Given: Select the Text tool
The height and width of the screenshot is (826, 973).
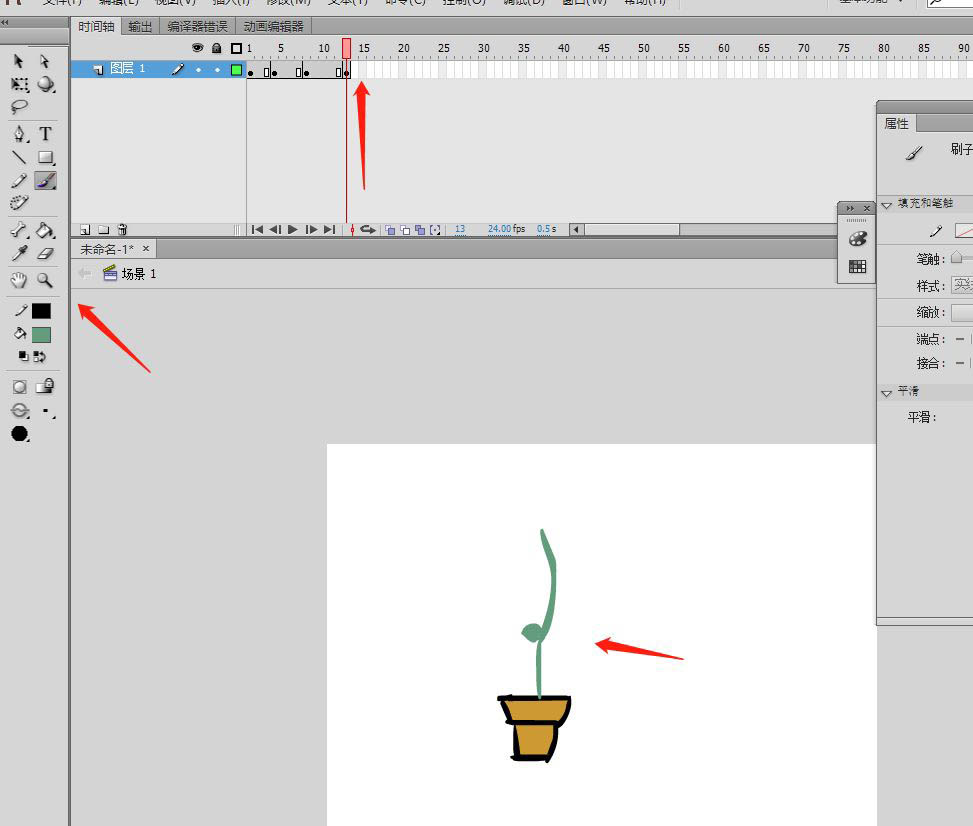Looking at the screenshot, I should tap(45, 133).
